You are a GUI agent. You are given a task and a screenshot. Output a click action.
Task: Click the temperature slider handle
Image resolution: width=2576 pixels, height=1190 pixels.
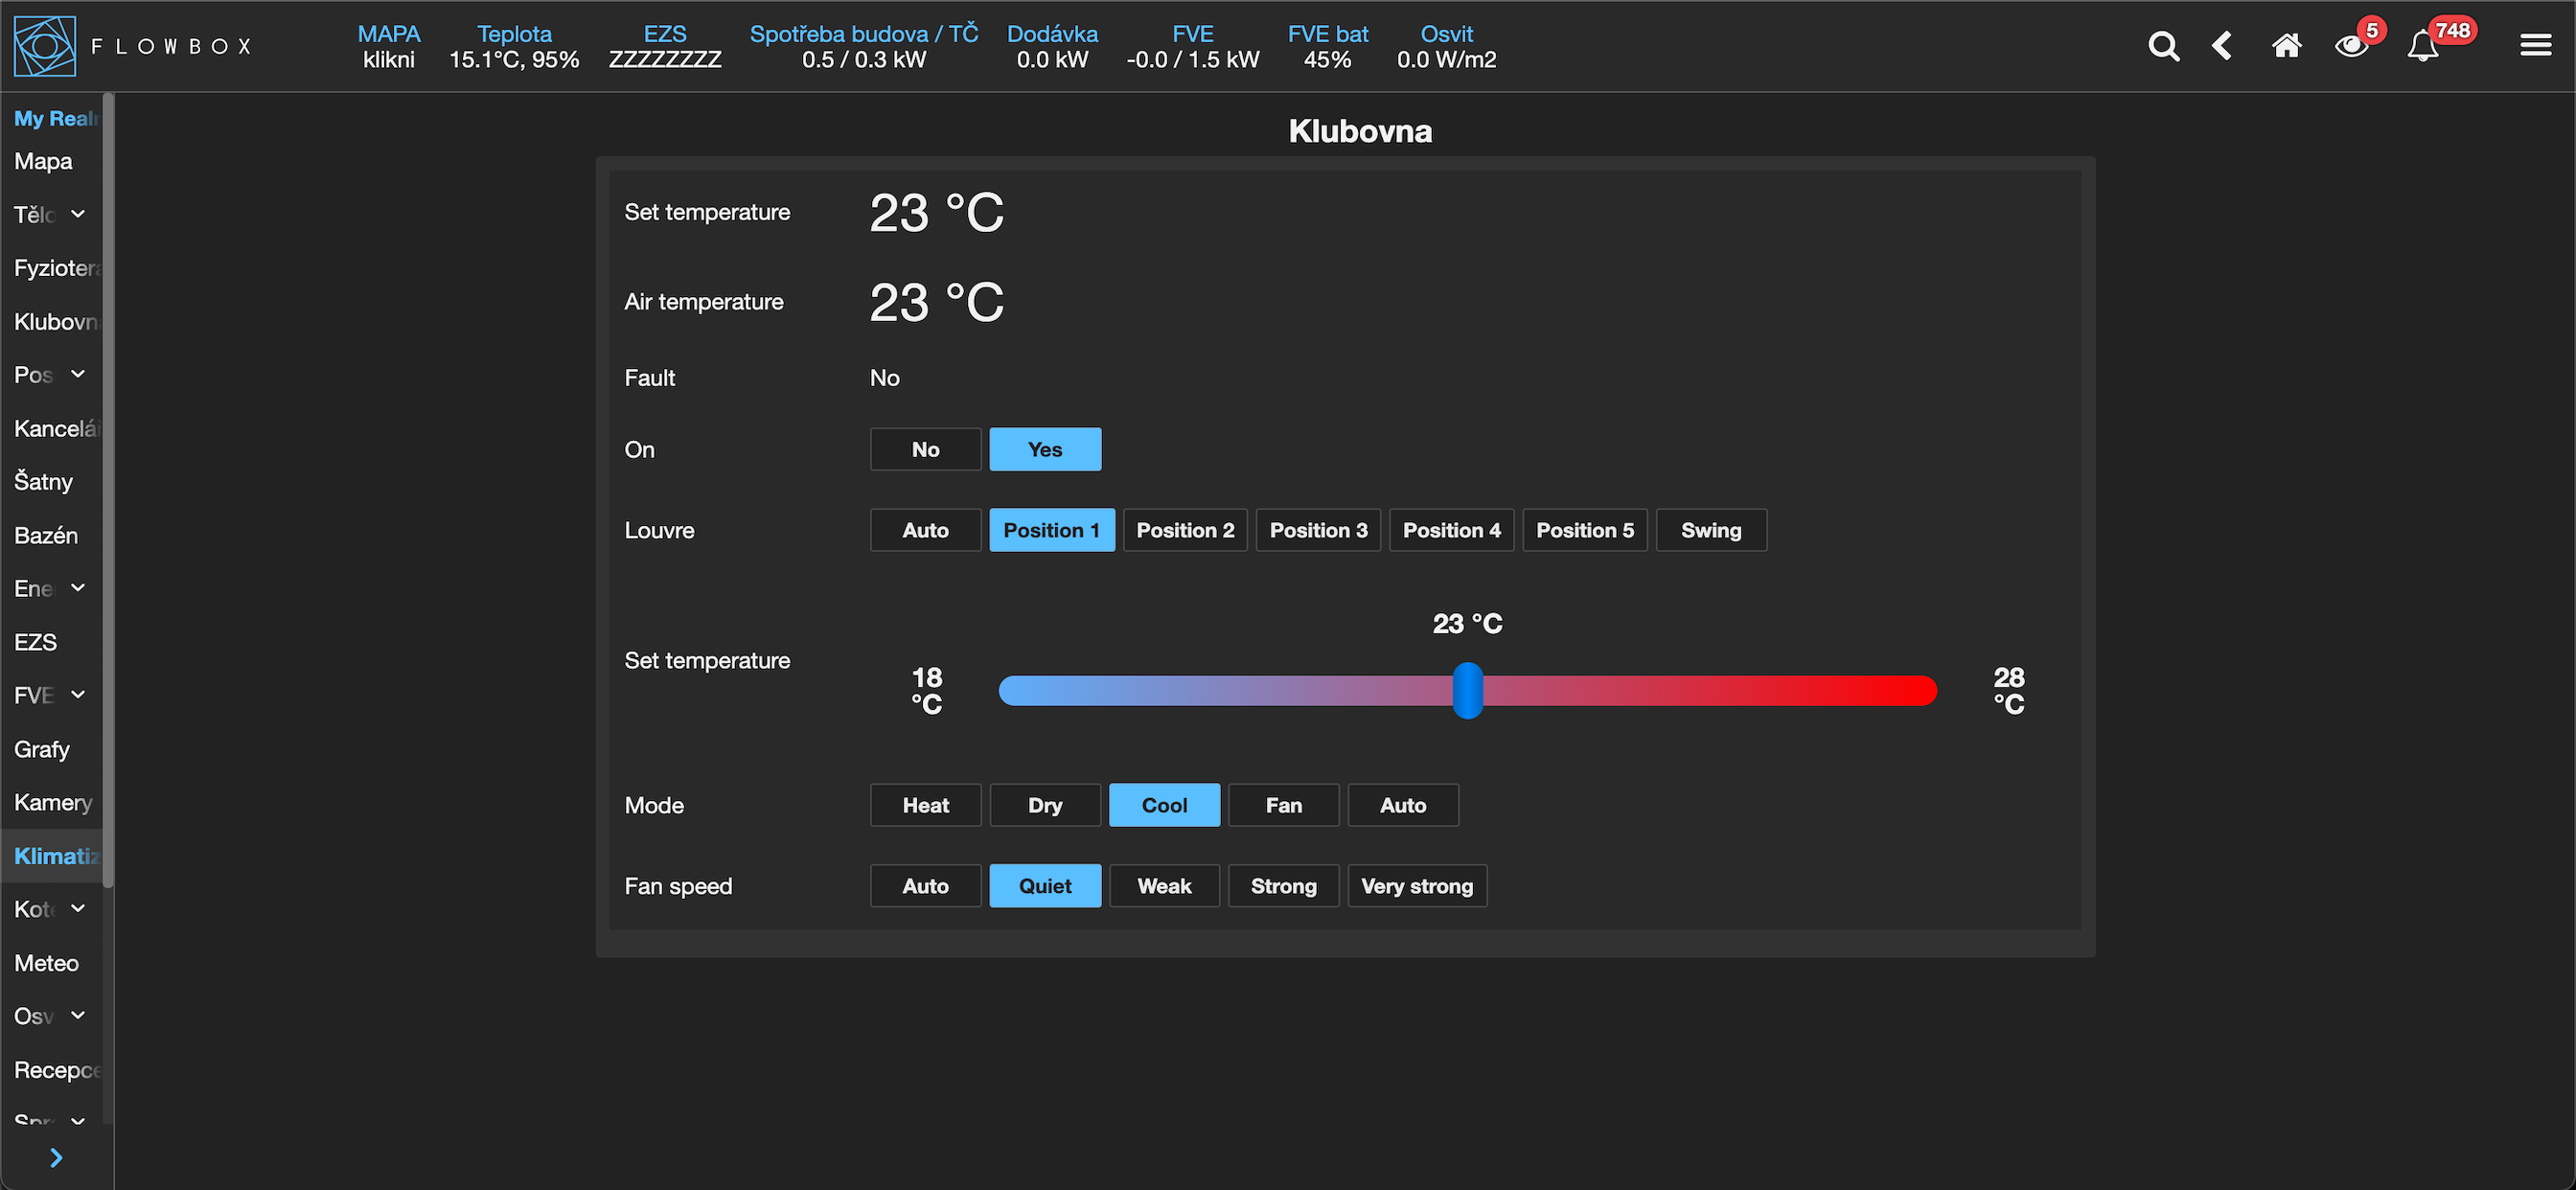[x=1467, y=690]
